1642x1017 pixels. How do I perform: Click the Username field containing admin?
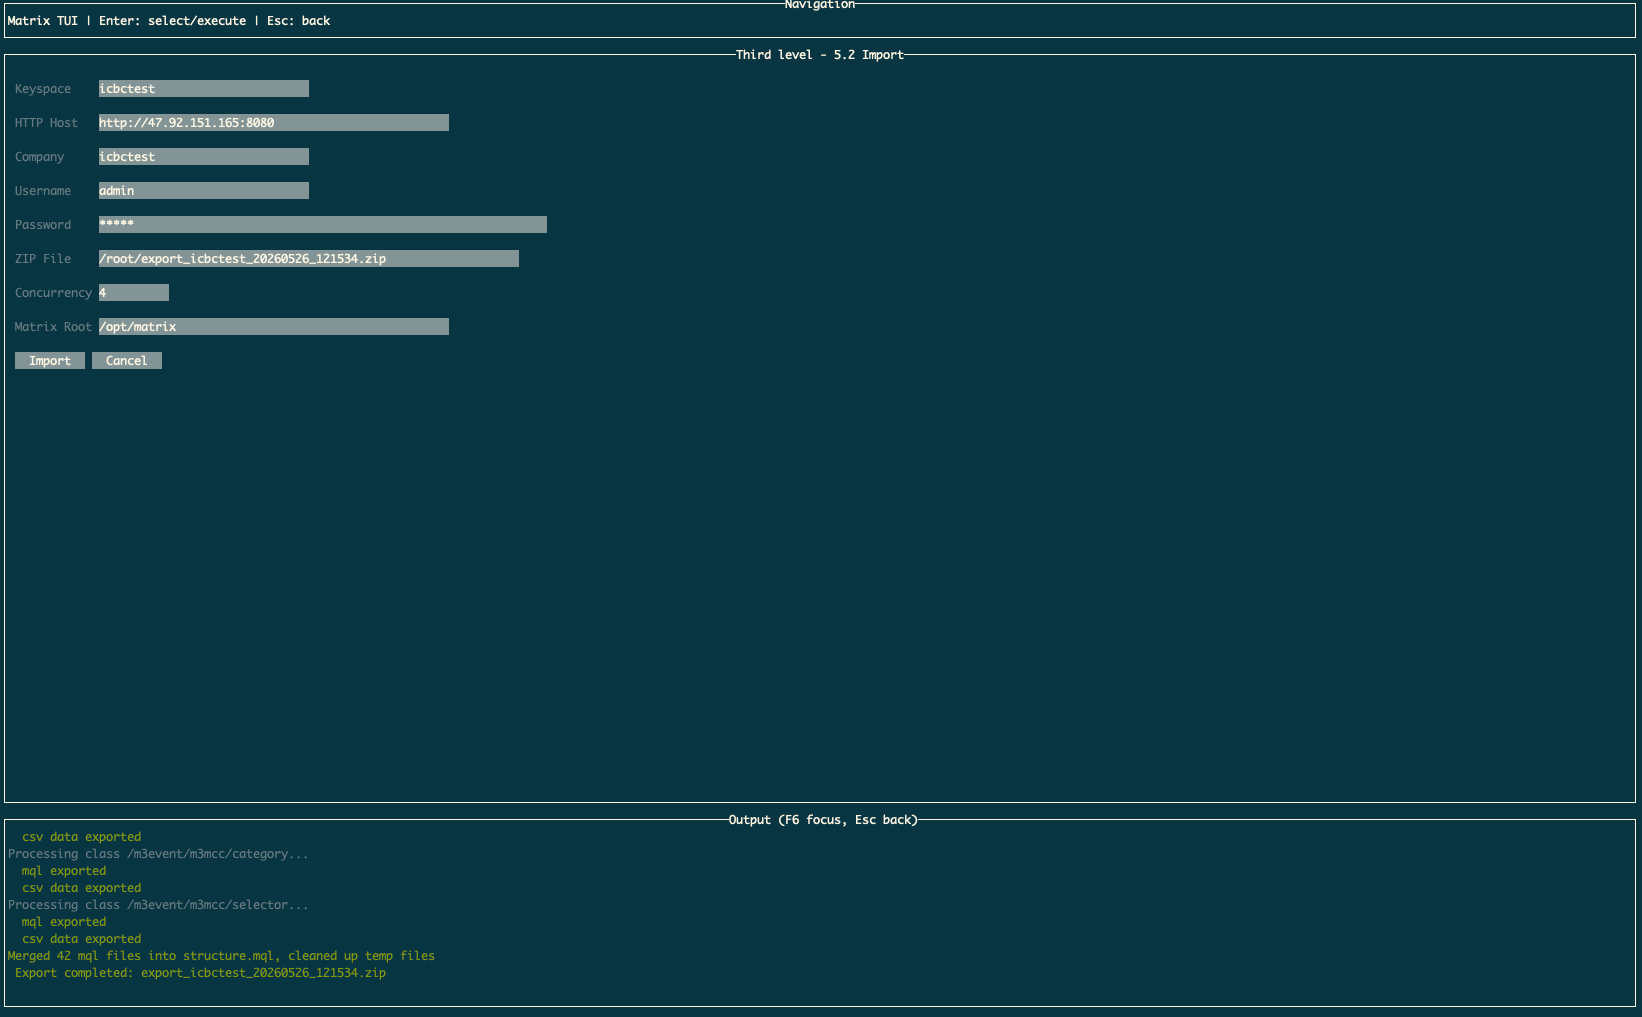click(204, 191)
